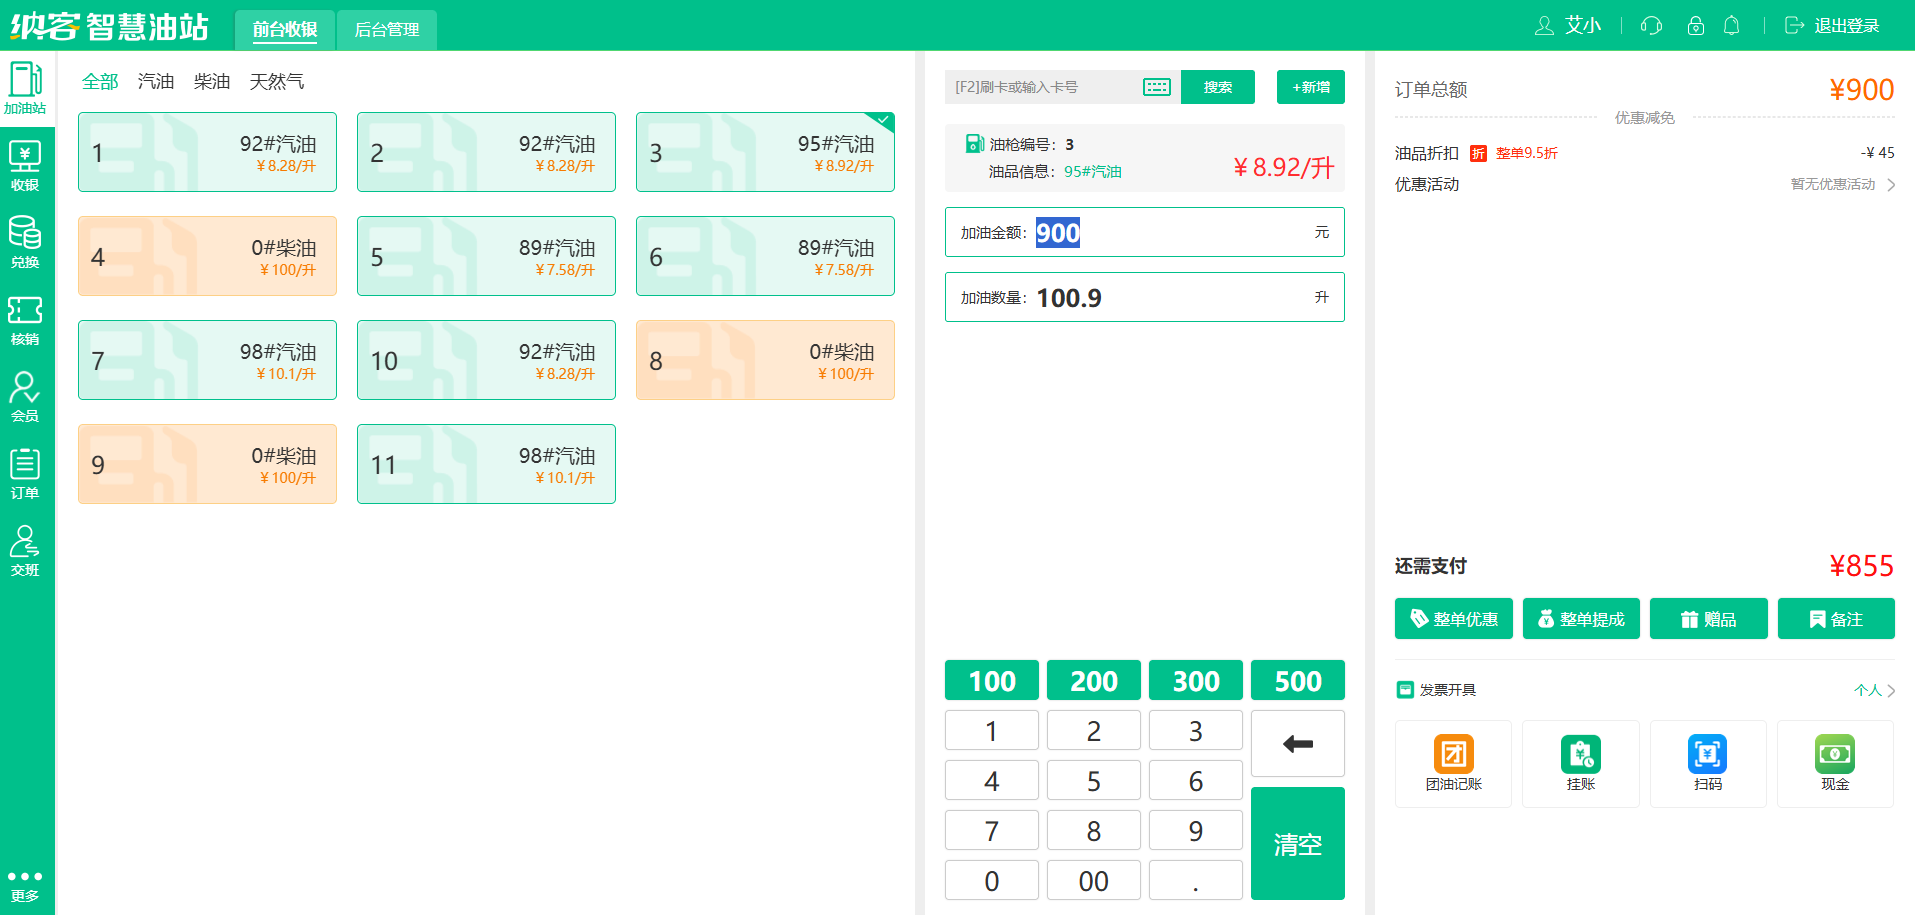Choose 现金 cash payment
This screenshot has width=1915, height=915.
click(1835, 763)
